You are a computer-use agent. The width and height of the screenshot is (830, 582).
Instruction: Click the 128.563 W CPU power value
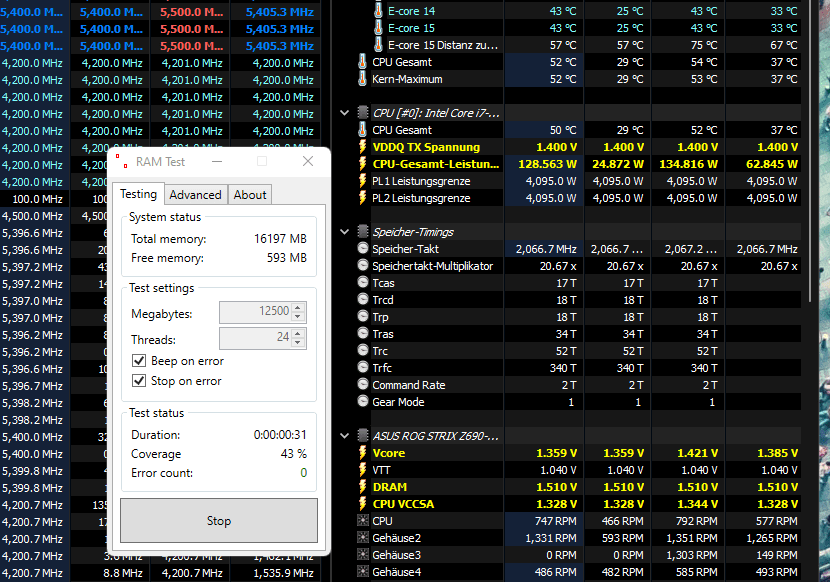click(547, 164)
